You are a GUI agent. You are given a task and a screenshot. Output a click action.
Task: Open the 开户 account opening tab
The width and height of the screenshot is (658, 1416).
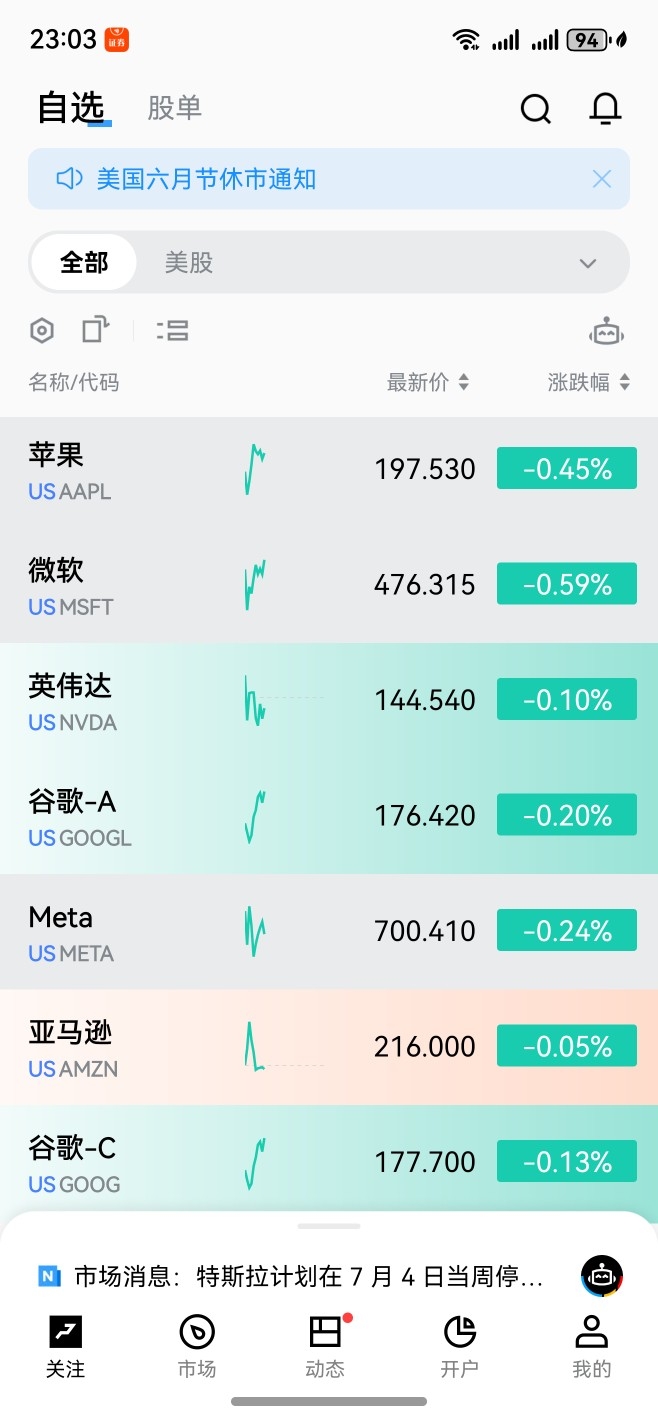pyautogui.click(x=460, y=1348)
